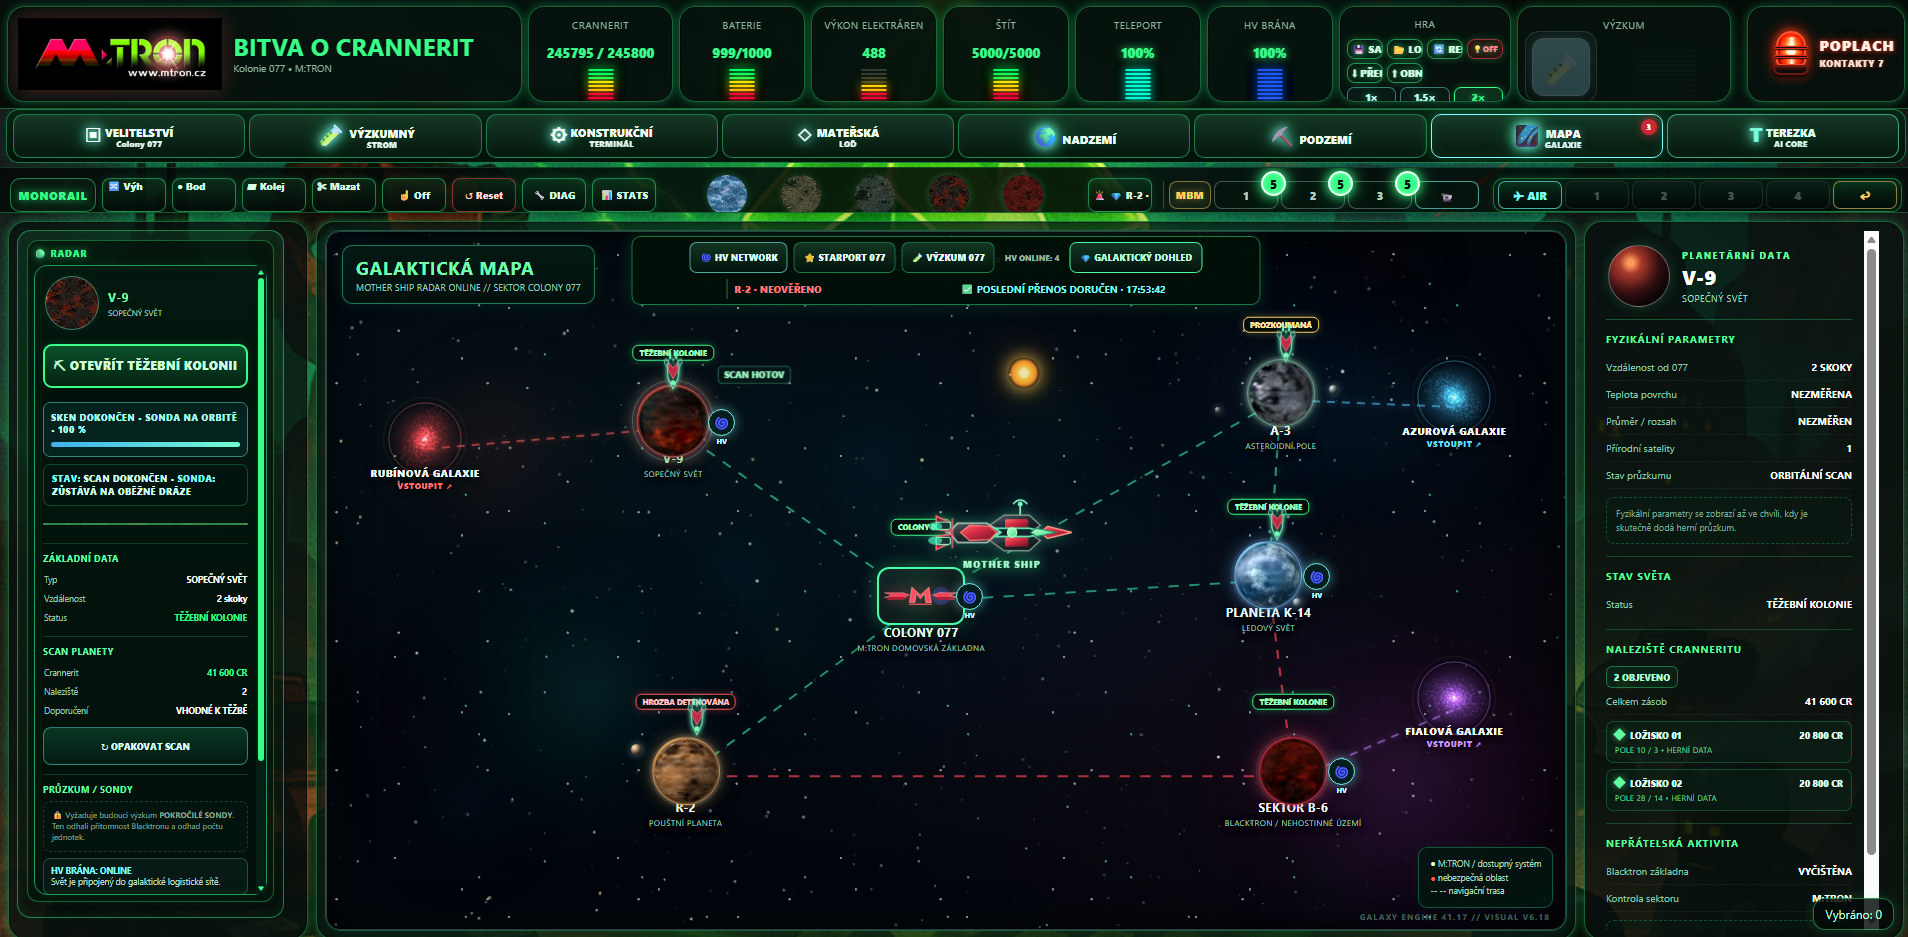1908x937 pixels.
Task: Click the monorail Reset button
Action: [484, 195]
